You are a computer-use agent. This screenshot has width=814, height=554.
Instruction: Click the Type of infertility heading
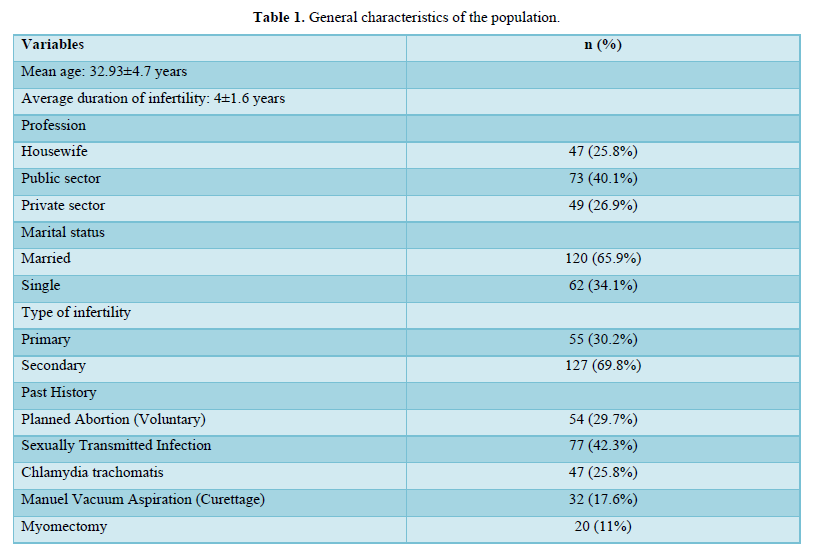[x=76, y=312]
